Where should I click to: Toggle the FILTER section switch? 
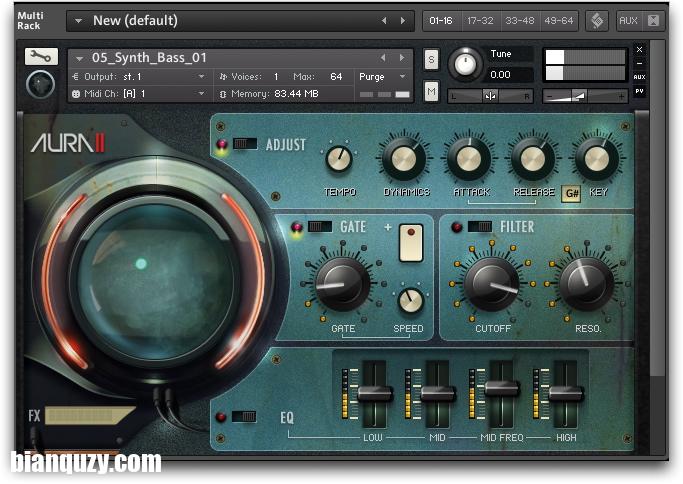(x=480, y=227)
